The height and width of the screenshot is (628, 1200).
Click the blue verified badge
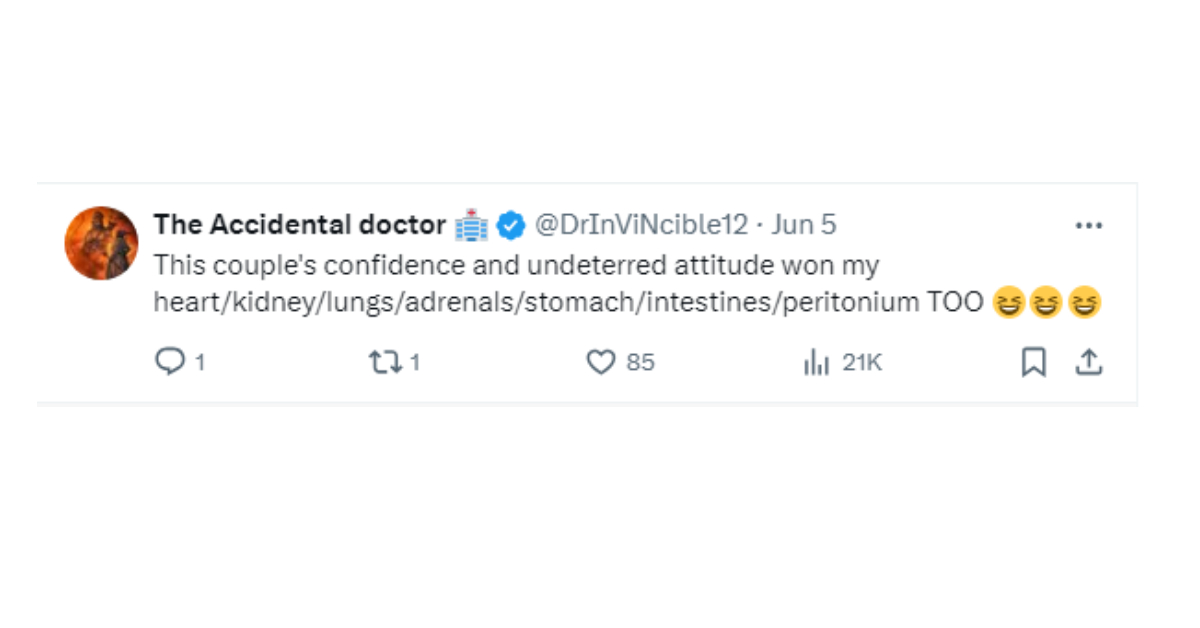[511, 226]
